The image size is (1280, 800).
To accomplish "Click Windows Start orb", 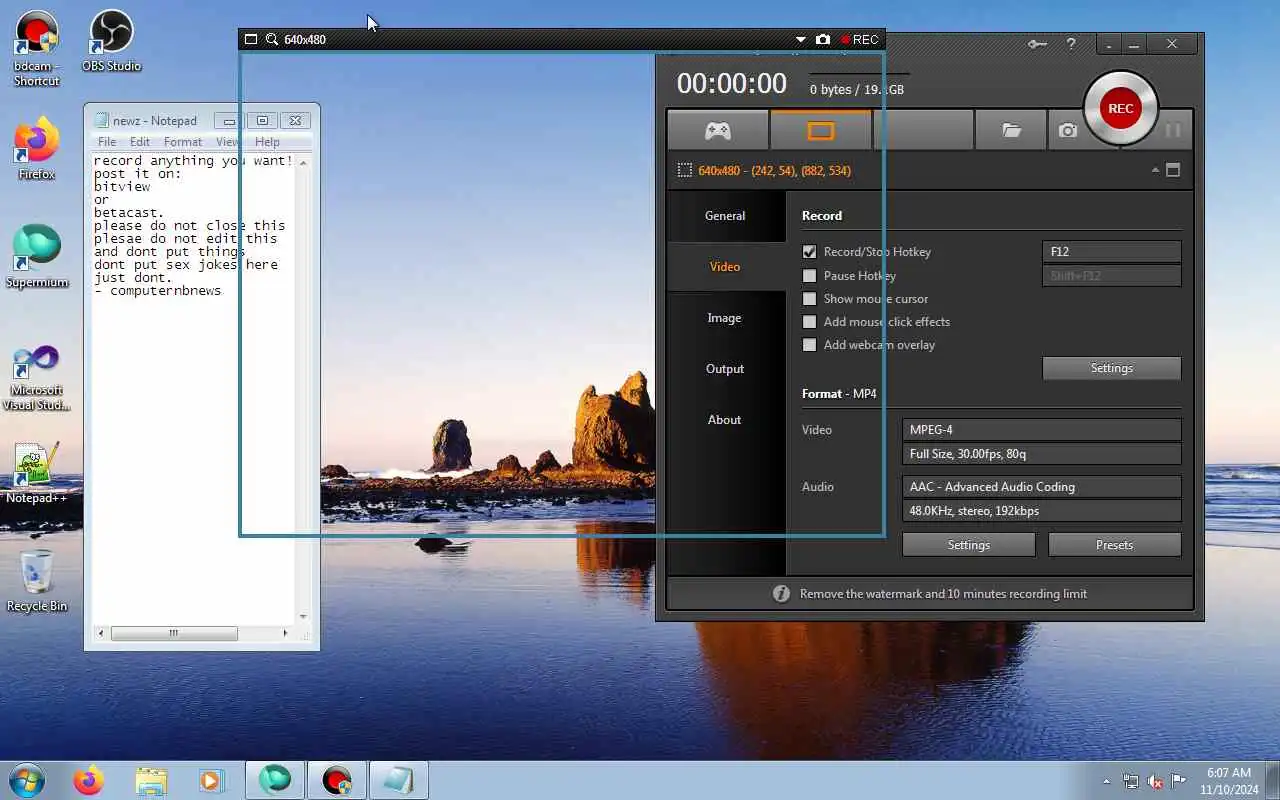I will click(x=26, y=780).
